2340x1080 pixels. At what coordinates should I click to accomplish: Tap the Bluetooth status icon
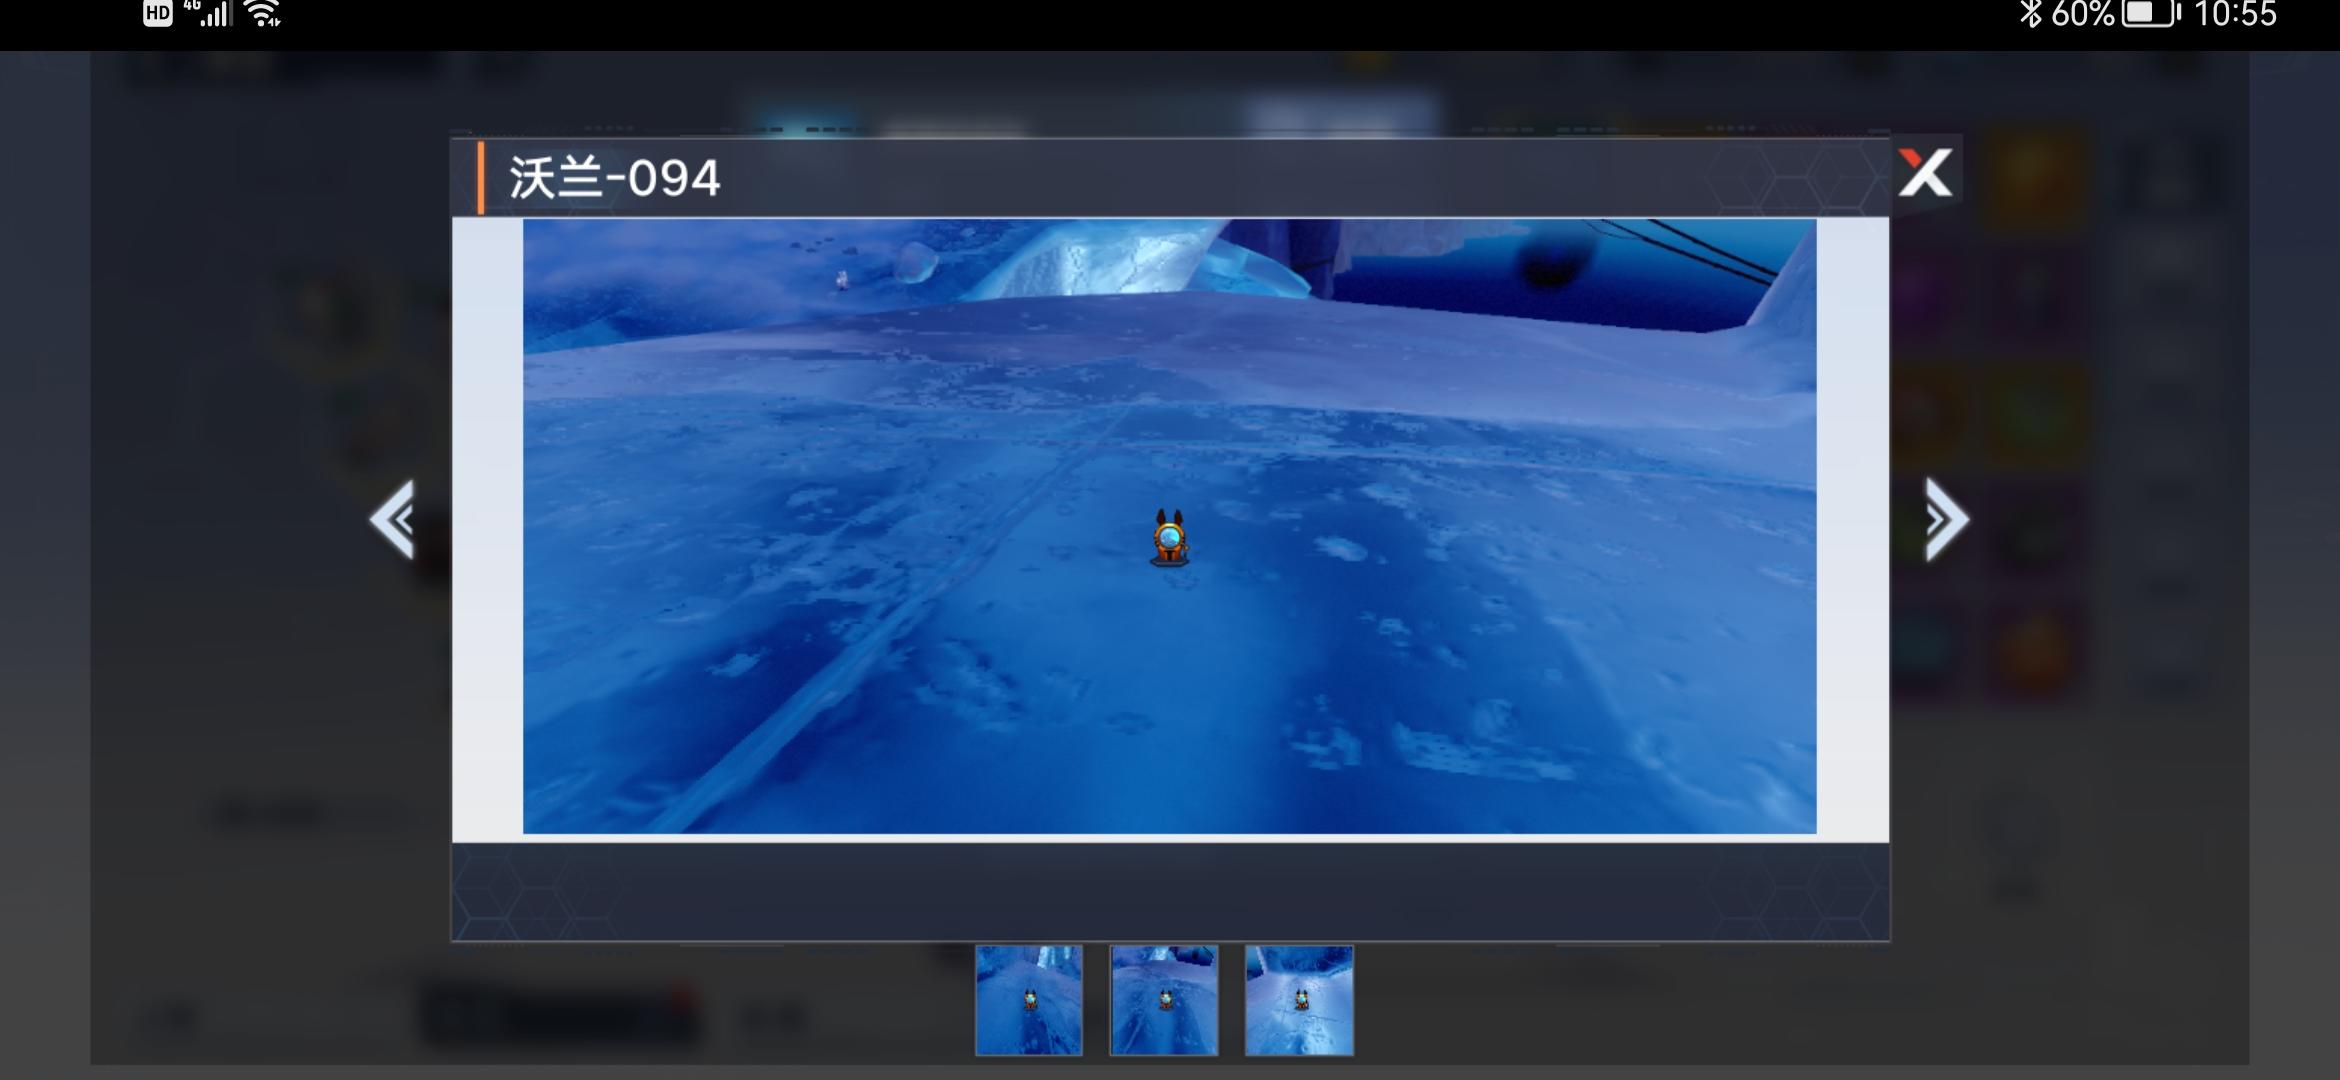point(2030,13)
